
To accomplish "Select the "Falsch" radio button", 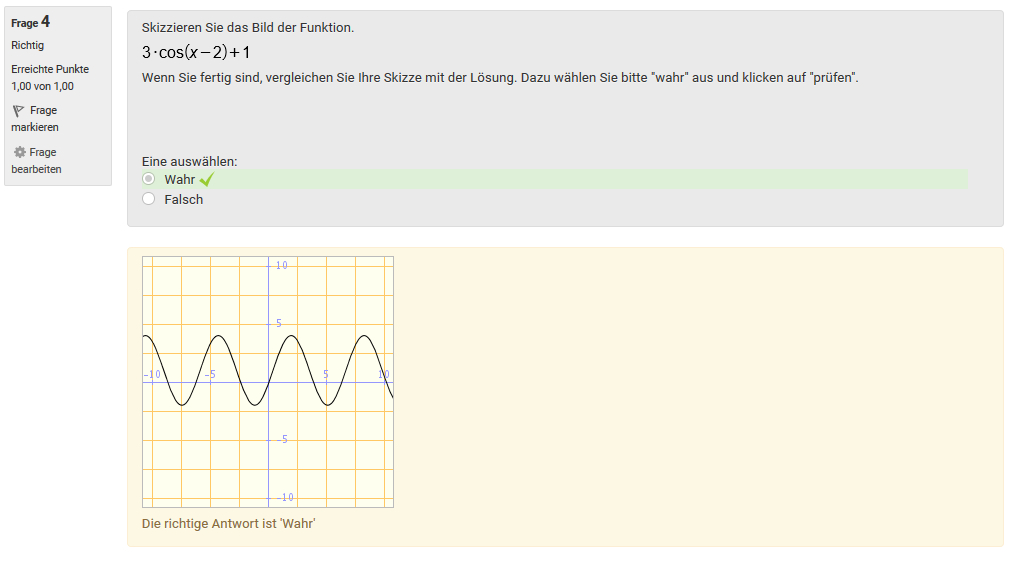I will (149, 199).
